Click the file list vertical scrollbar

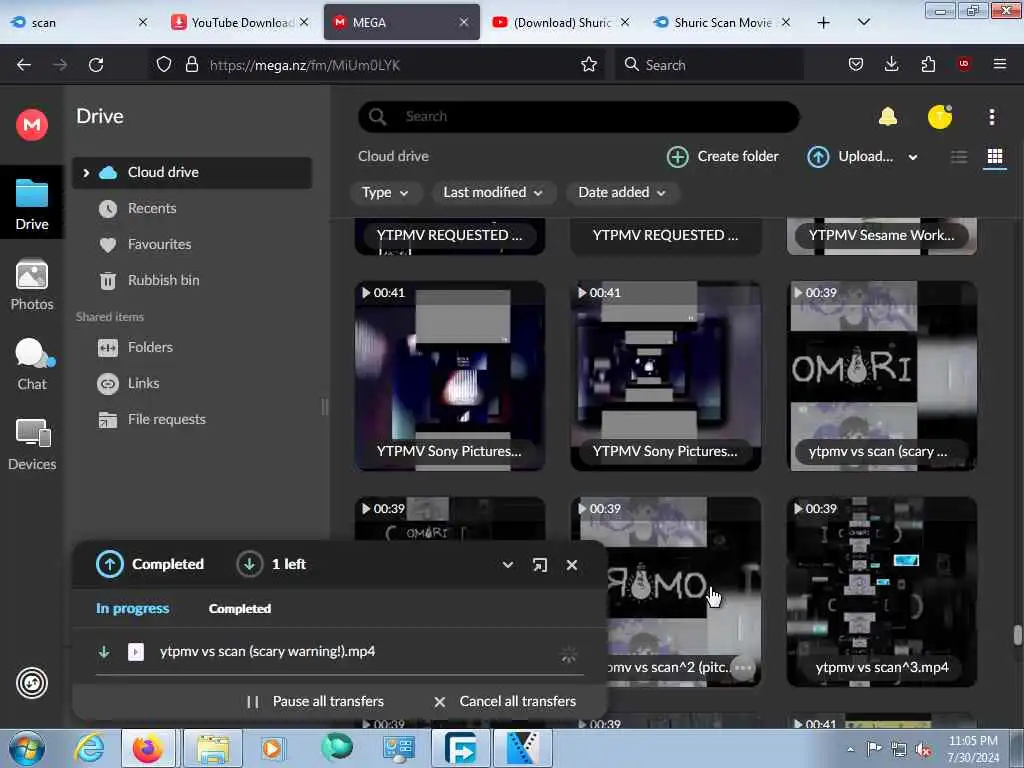click(1017, 635)
